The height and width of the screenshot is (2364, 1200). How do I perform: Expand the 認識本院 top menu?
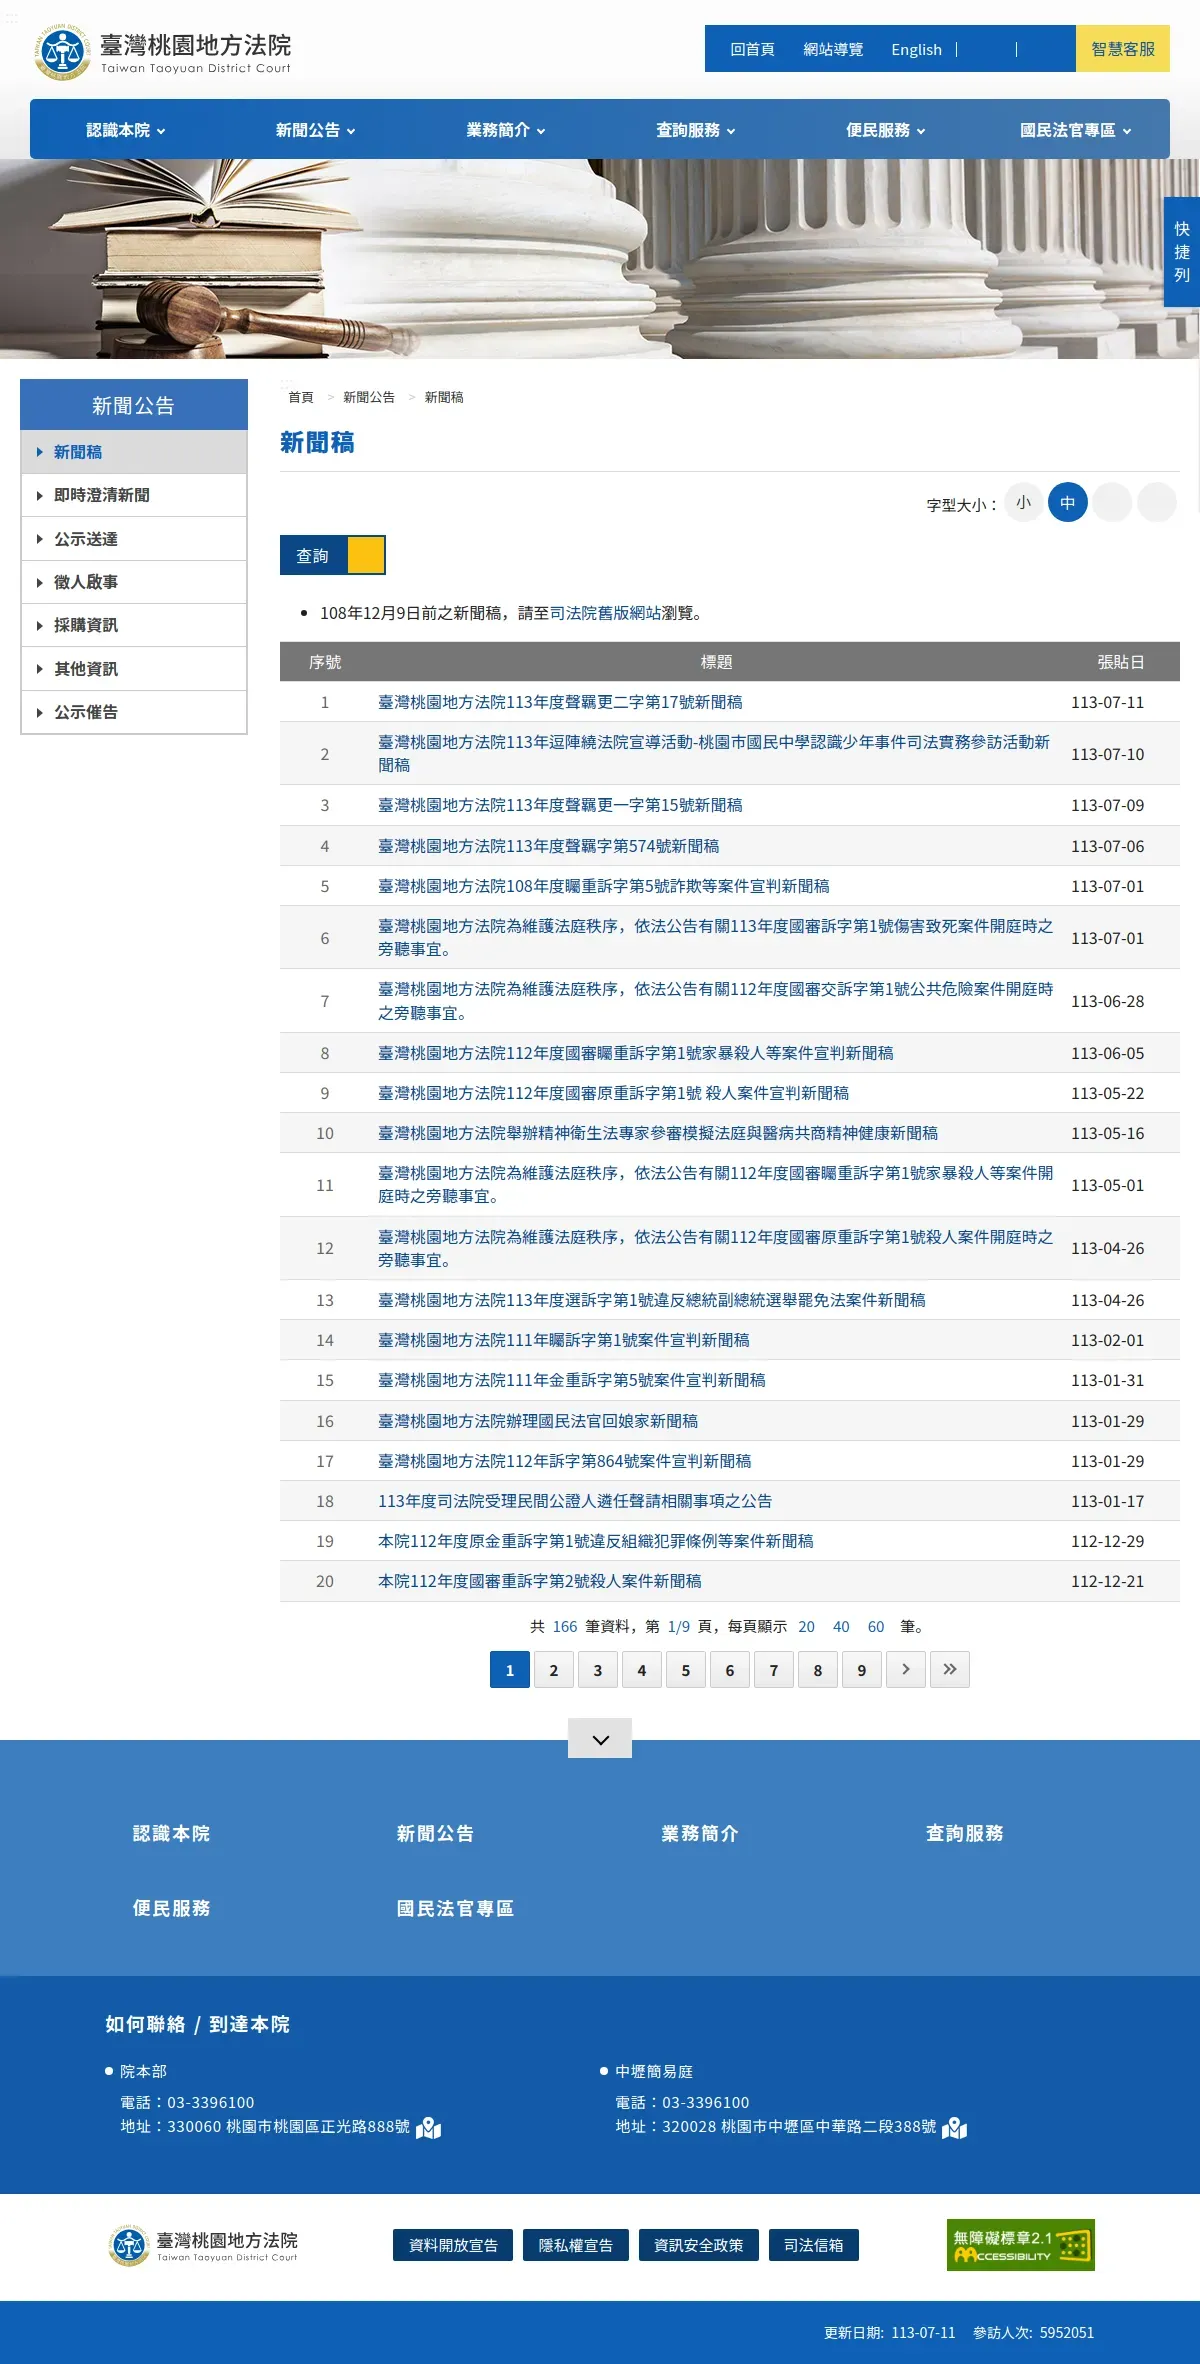(125, 130)
